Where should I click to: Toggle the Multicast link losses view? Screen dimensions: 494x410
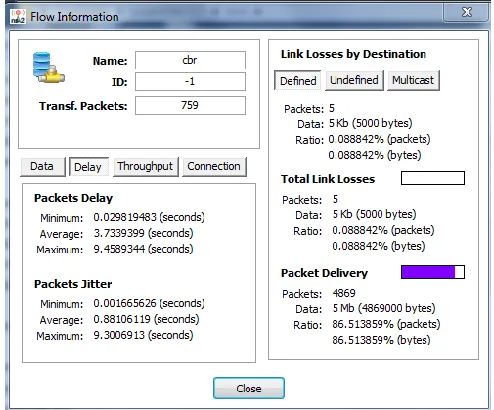tap(413, 80)
